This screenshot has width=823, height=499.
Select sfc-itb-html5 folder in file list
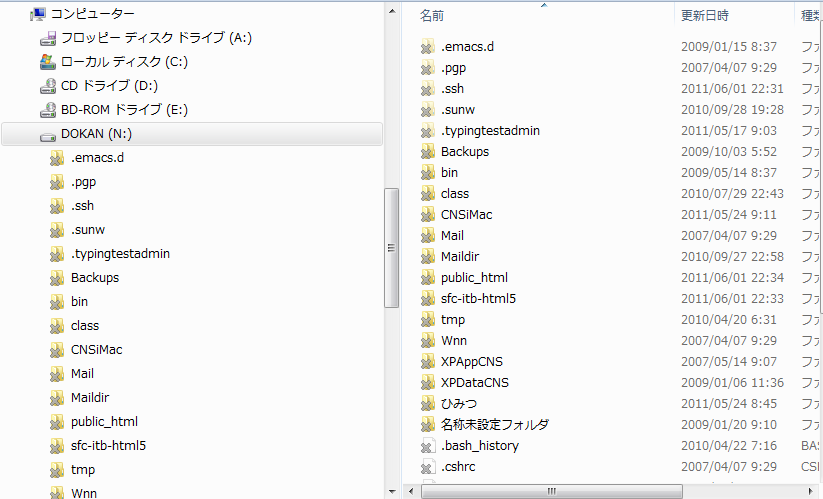[x=478, y=299]
